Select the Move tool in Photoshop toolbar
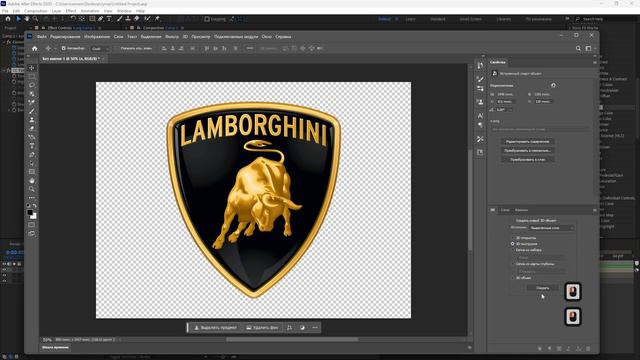 (32, 68)
